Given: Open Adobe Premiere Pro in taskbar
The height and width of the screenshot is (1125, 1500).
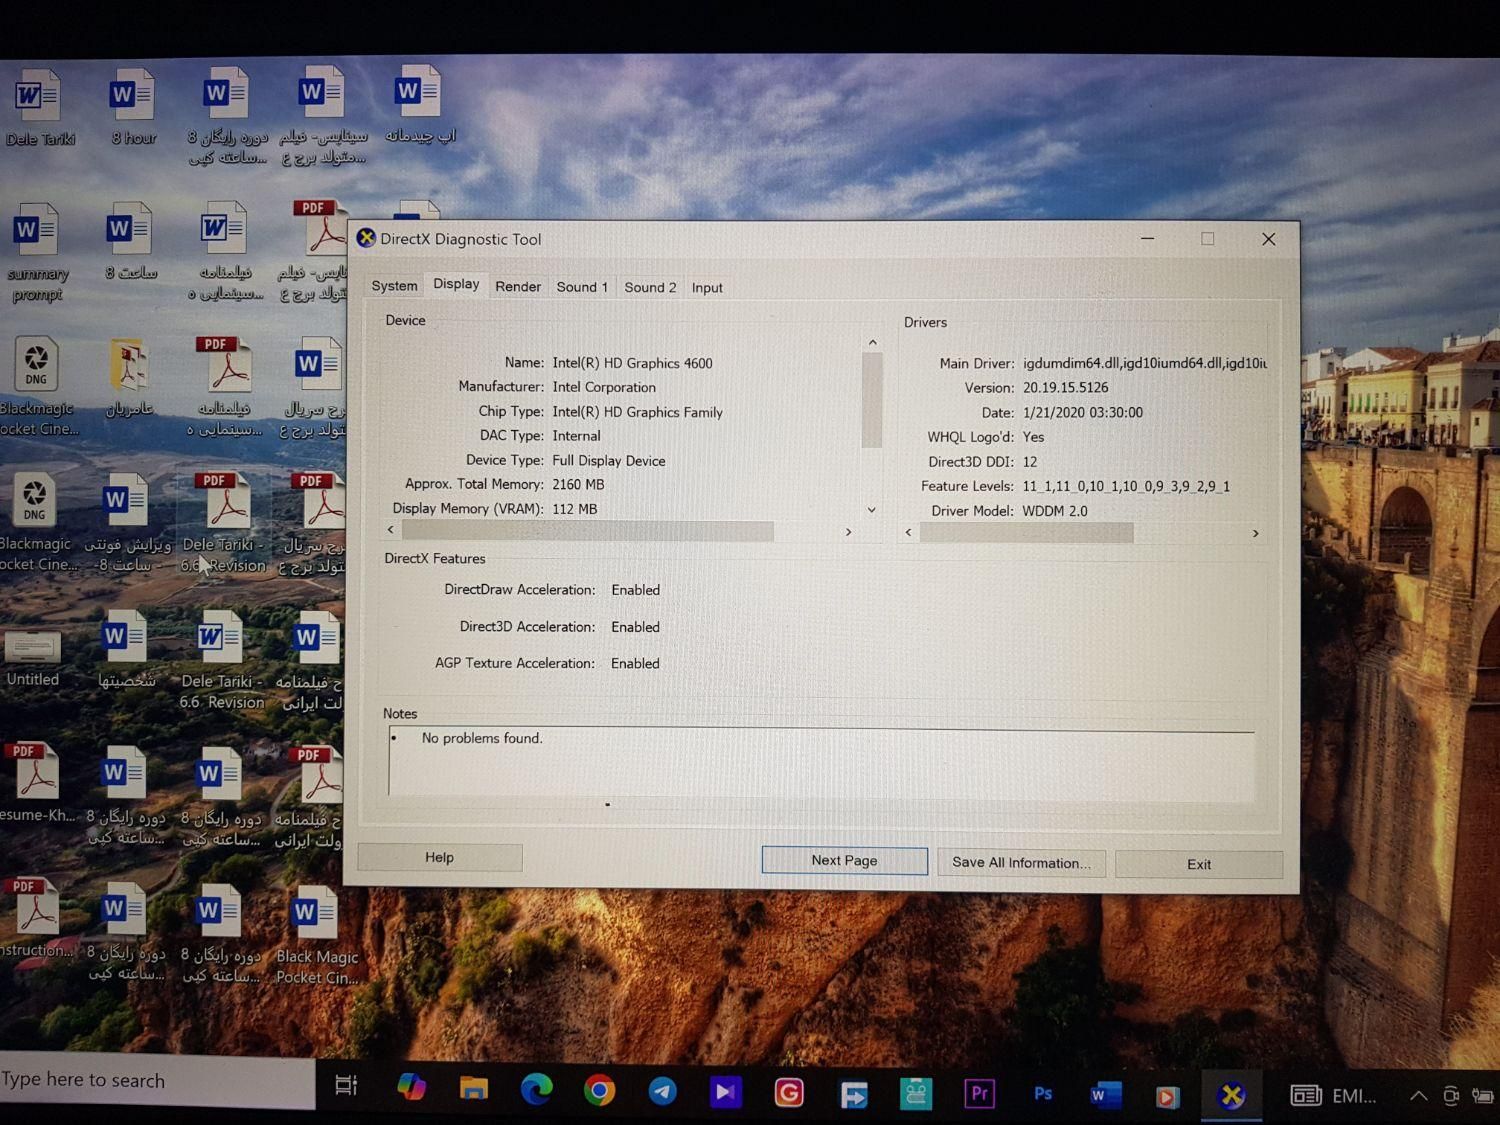Looking at the screenshot, I should pyautogui.click(x=979, y=1093).
